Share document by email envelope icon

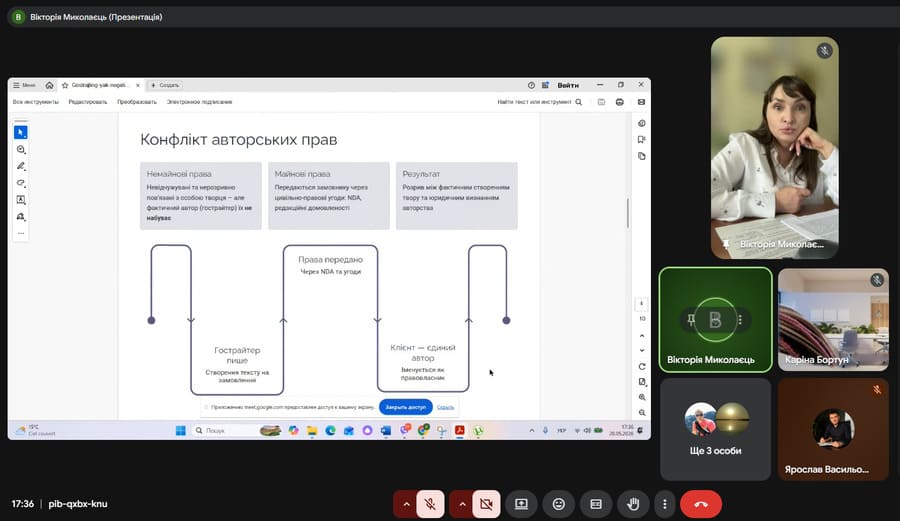click(x=641, y=102)
